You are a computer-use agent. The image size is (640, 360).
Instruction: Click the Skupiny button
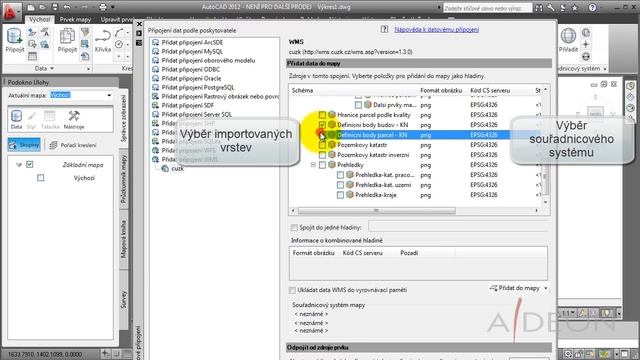24,144
